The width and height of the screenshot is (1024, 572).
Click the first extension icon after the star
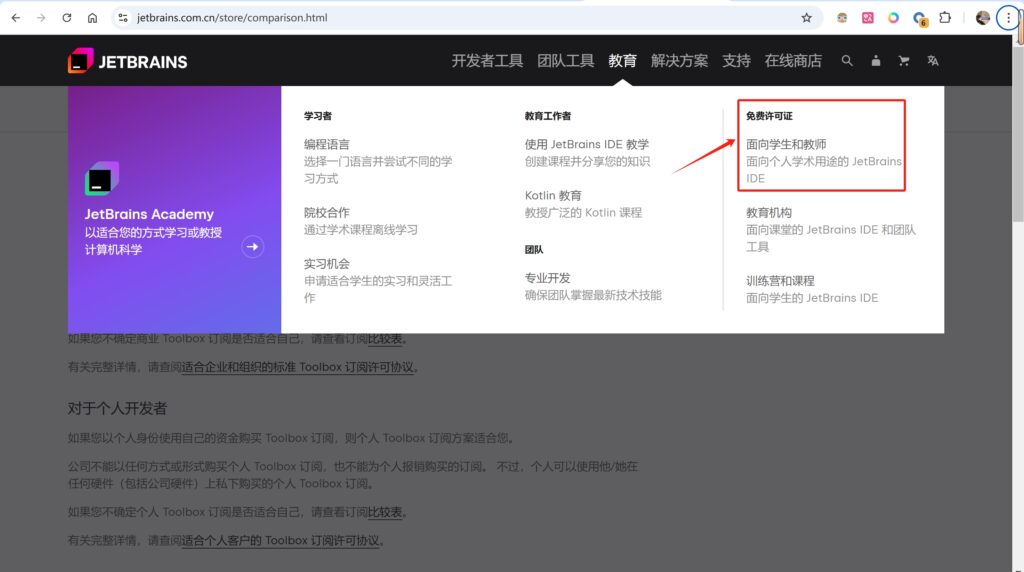coord(842,18)
